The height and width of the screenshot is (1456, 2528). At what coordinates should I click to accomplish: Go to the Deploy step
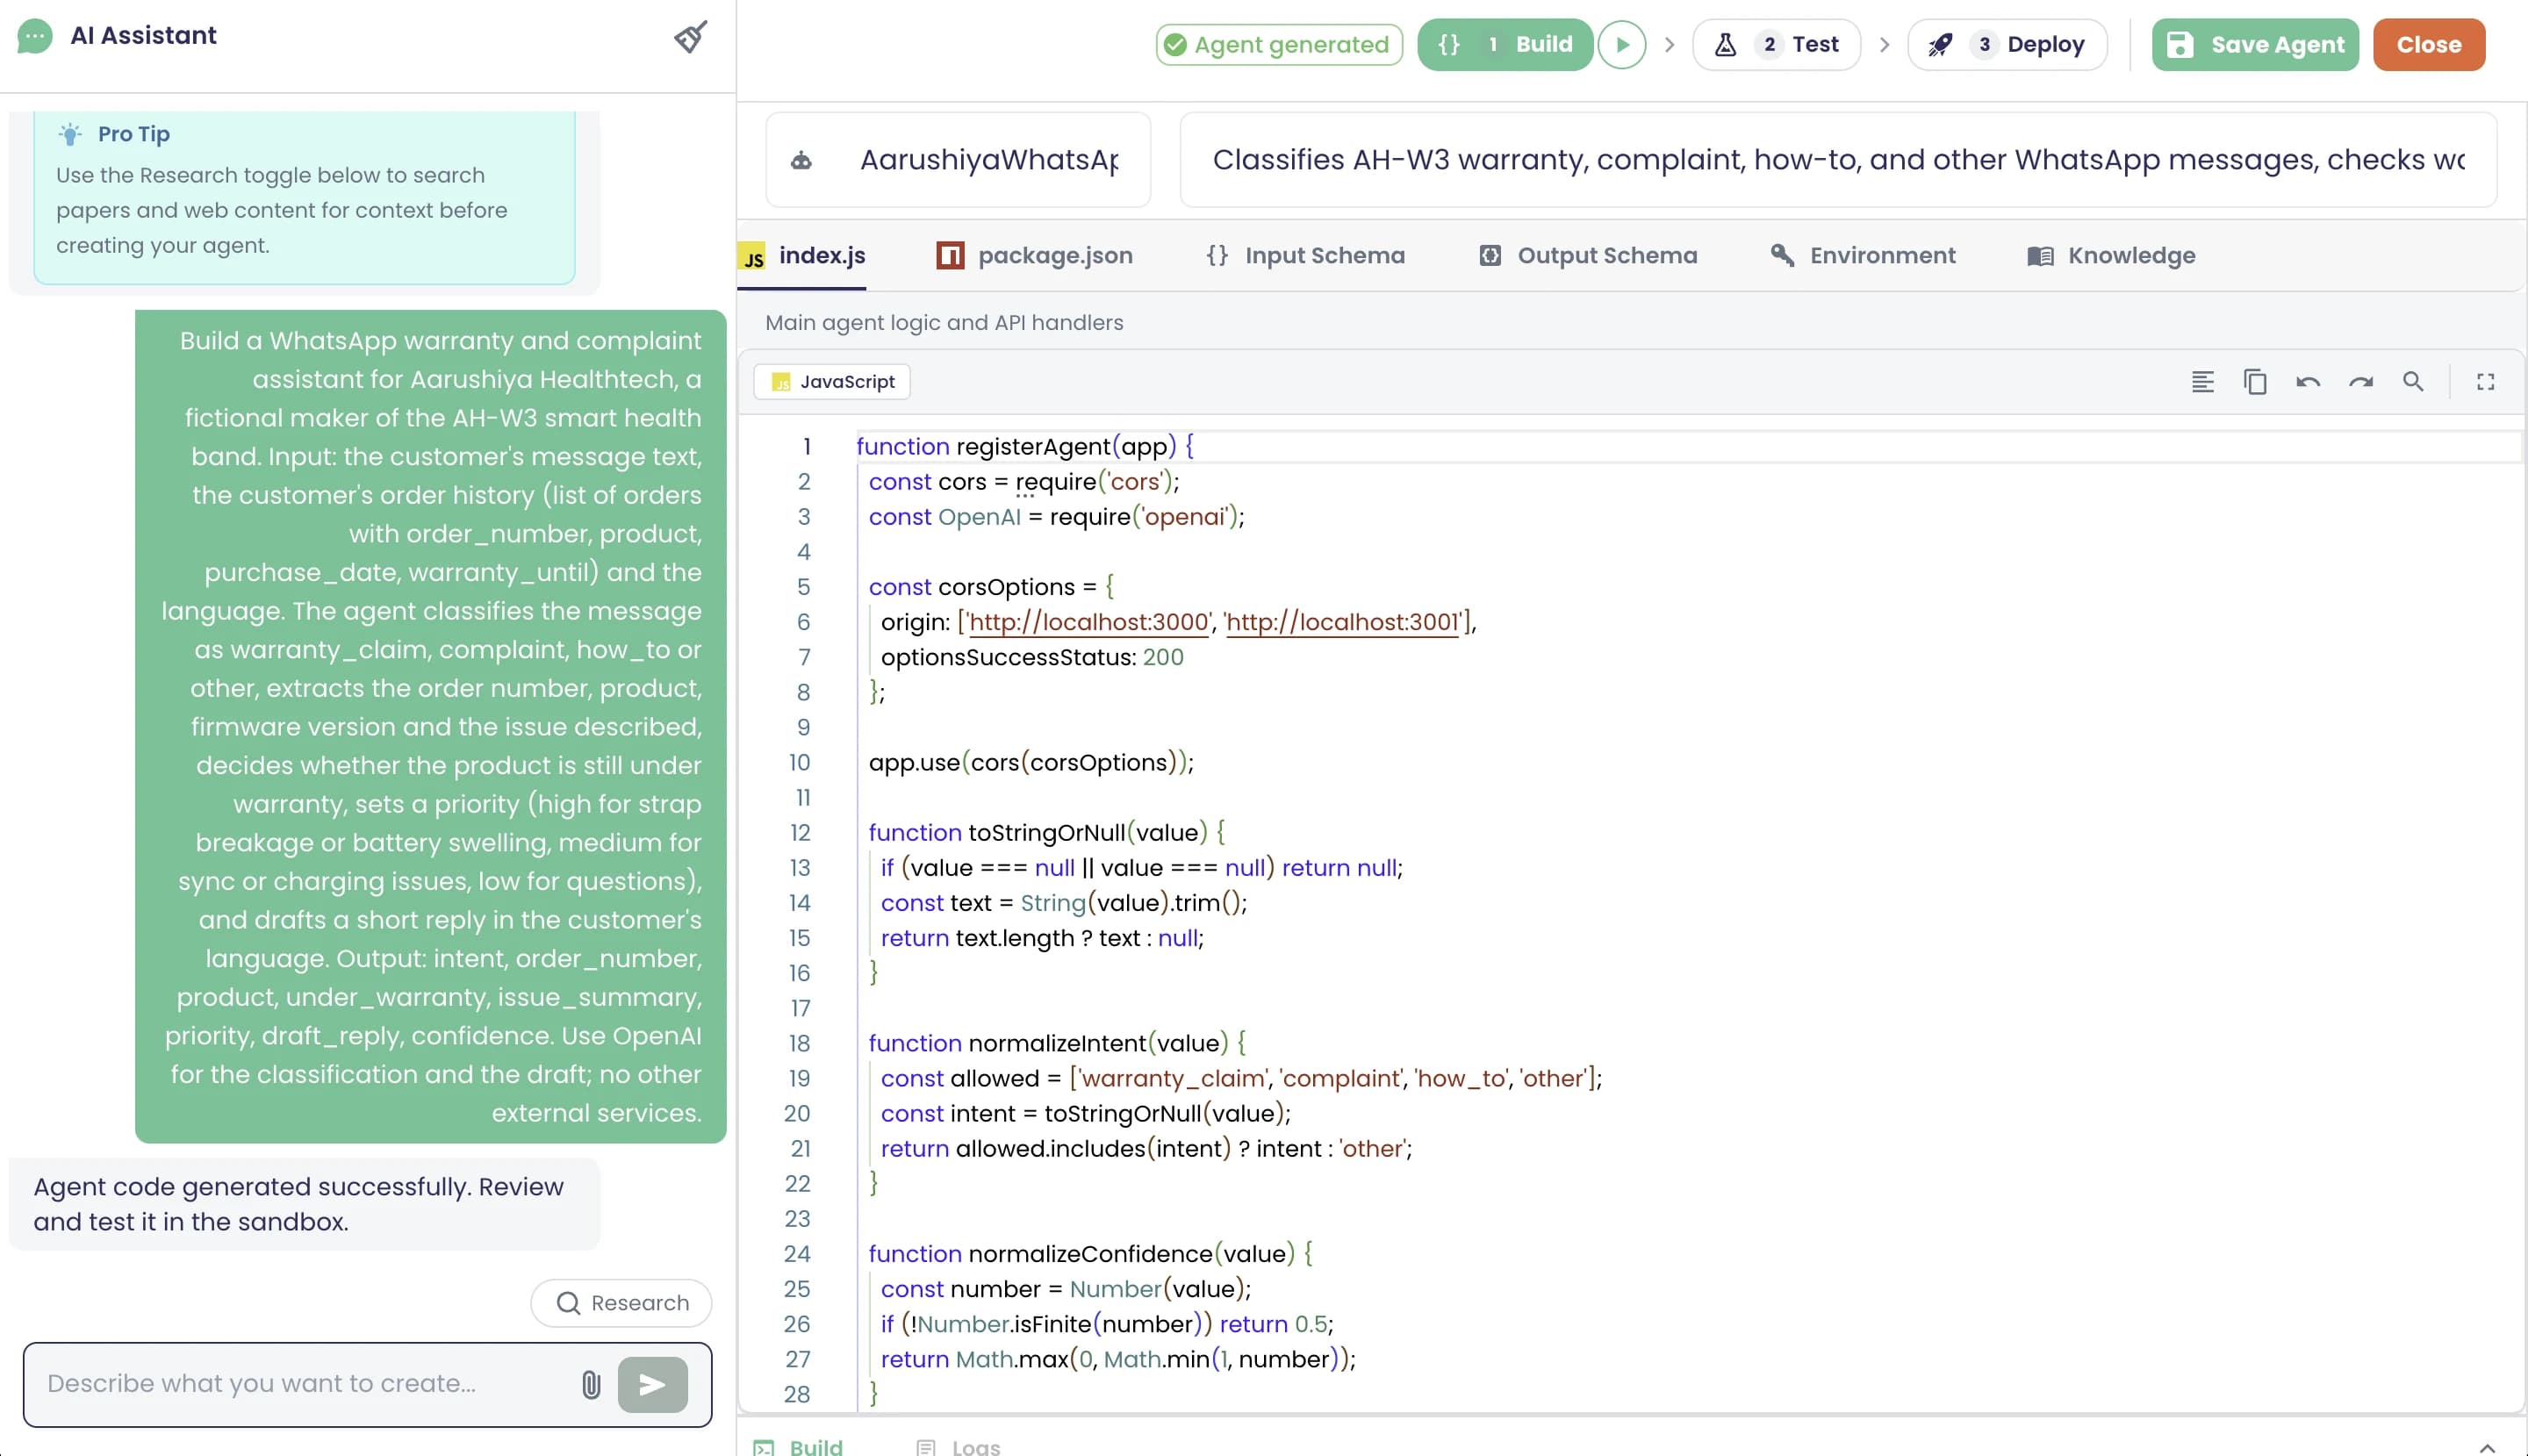pyautogui.click(x=2007, y=44)
